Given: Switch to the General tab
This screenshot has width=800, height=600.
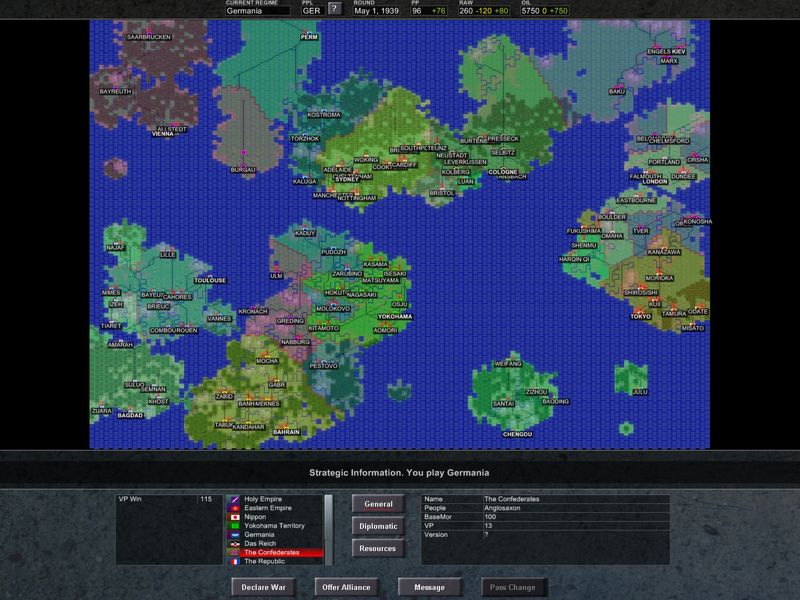Looking at the screenshot, I should 378,504.
